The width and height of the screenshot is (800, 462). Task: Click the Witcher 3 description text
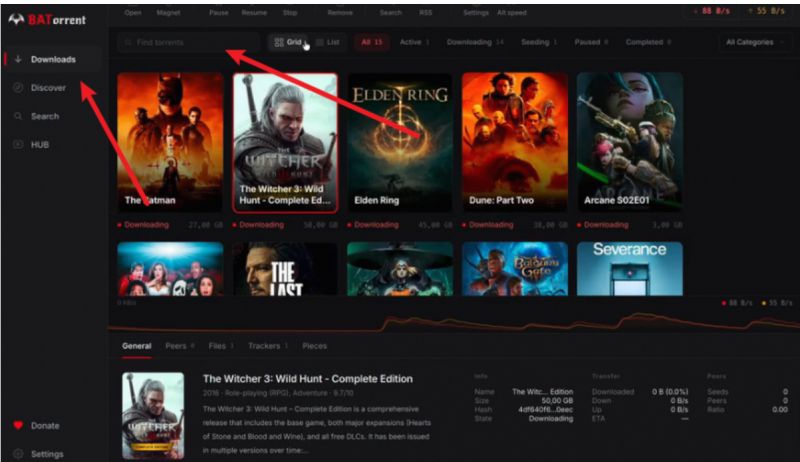[x=316, y=429]
